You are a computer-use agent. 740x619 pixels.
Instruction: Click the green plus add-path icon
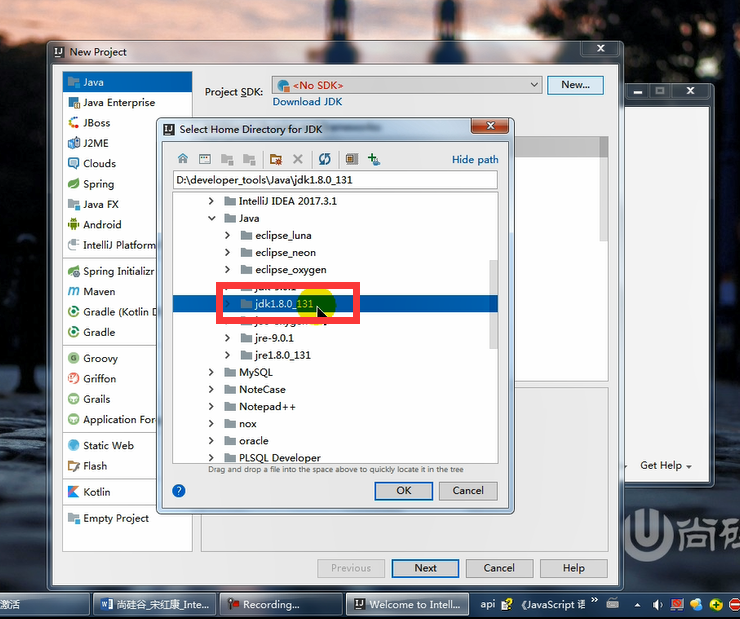374,159
